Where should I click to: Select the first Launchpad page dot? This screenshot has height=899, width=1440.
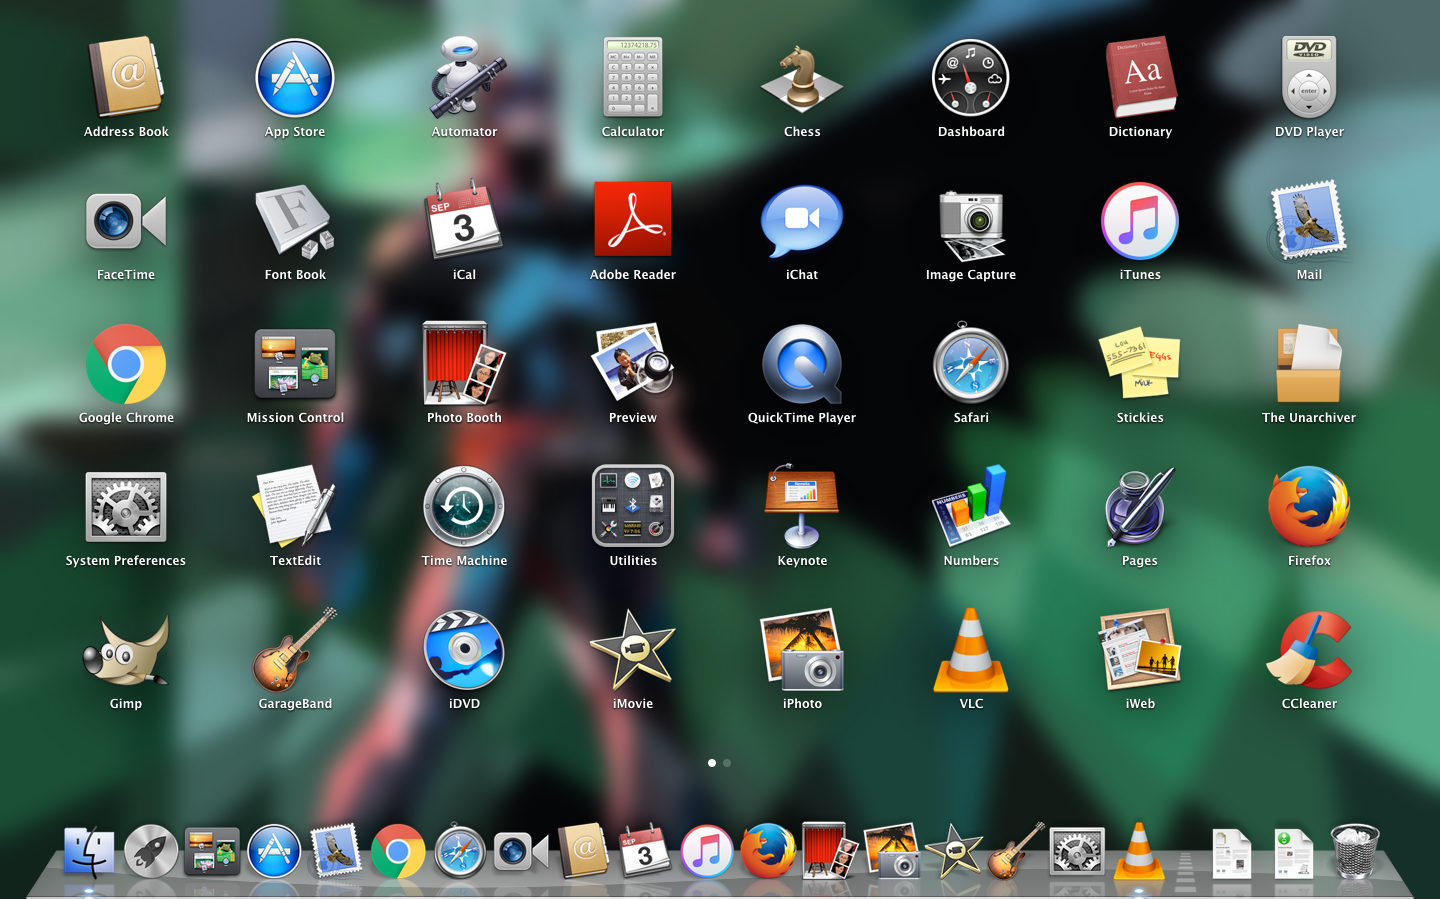pos(712,763)
